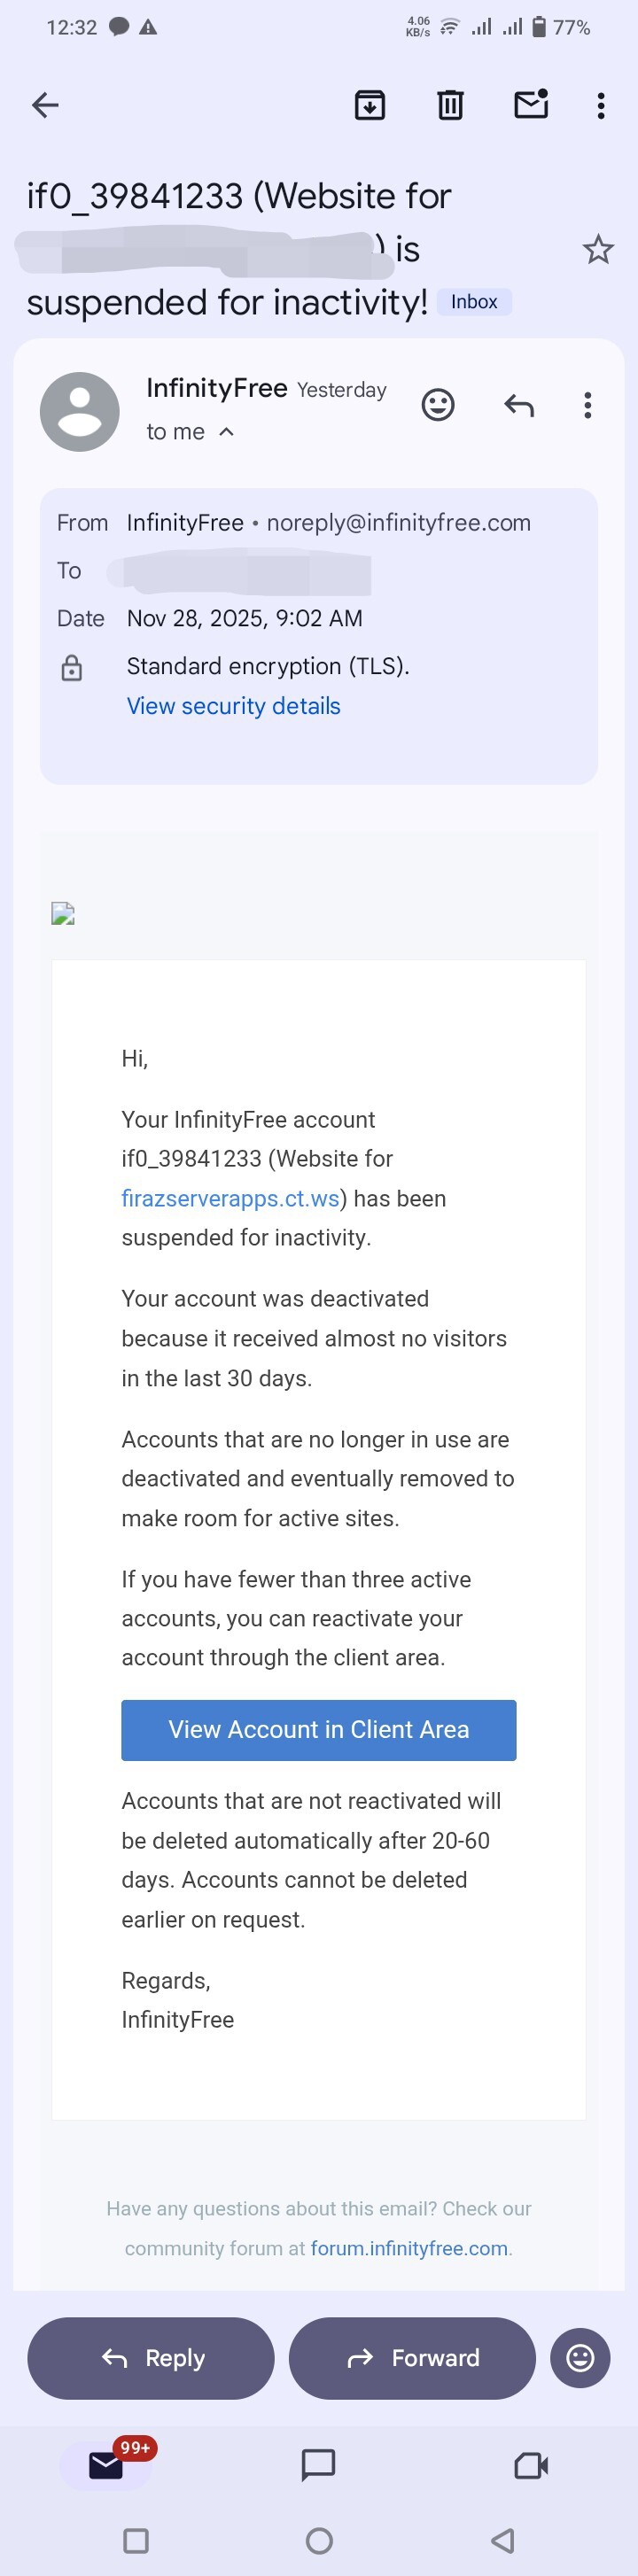Add emoji reaction next to sender name
The height and width of the screenshot is (2576, 638).
point(438,405)
